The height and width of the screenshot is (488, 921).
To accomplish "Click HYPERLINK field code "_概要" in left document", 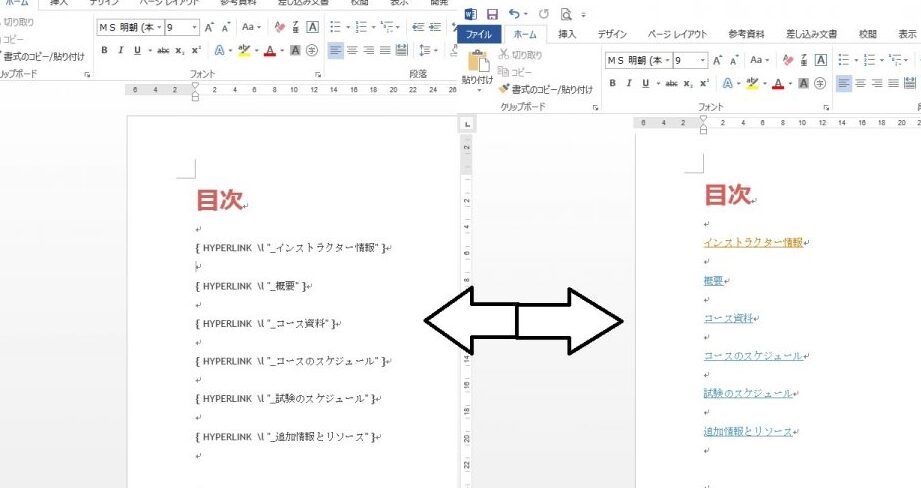I will [x=250, y=286].
